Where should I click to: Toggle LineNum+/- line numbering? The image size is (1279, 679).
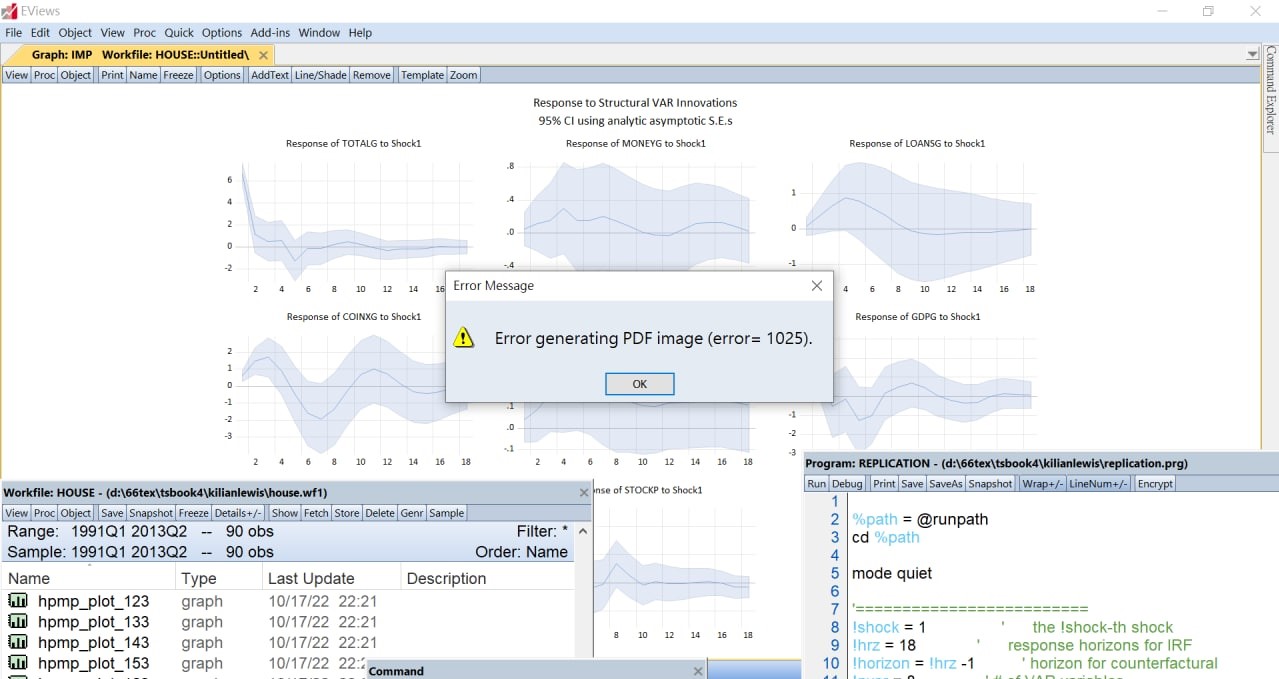point(1098,483)
